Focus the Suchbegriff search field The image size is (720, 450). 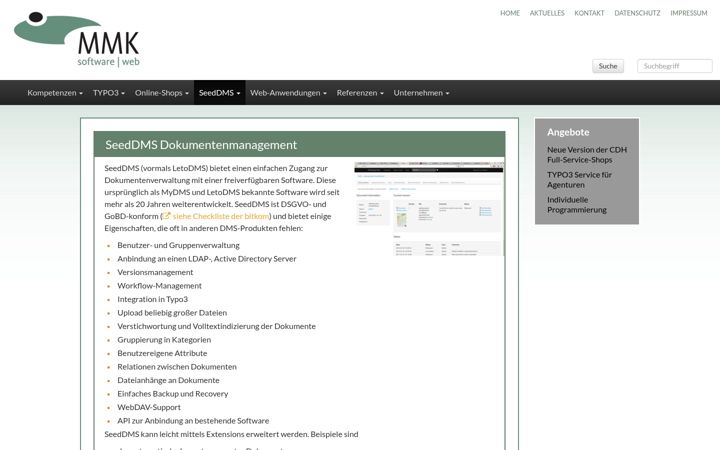(675, 66)
